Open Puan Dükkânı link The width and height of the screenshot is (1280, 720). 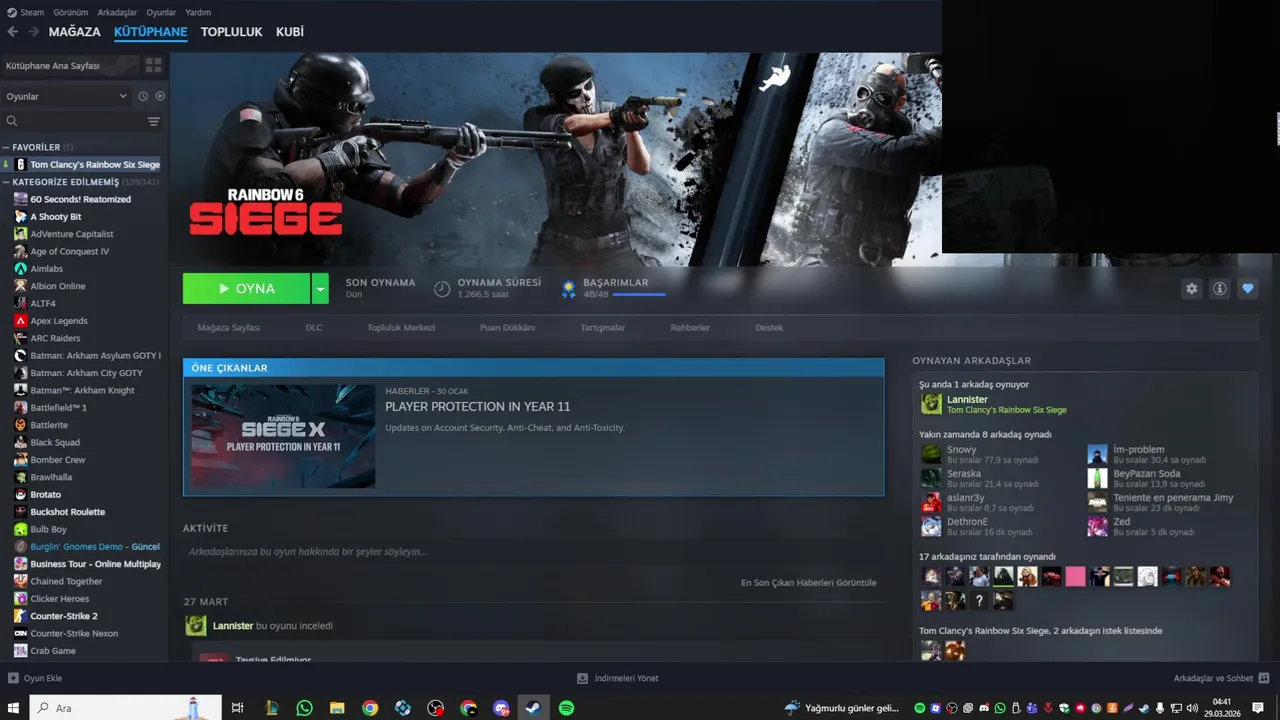tap(507, 328)
